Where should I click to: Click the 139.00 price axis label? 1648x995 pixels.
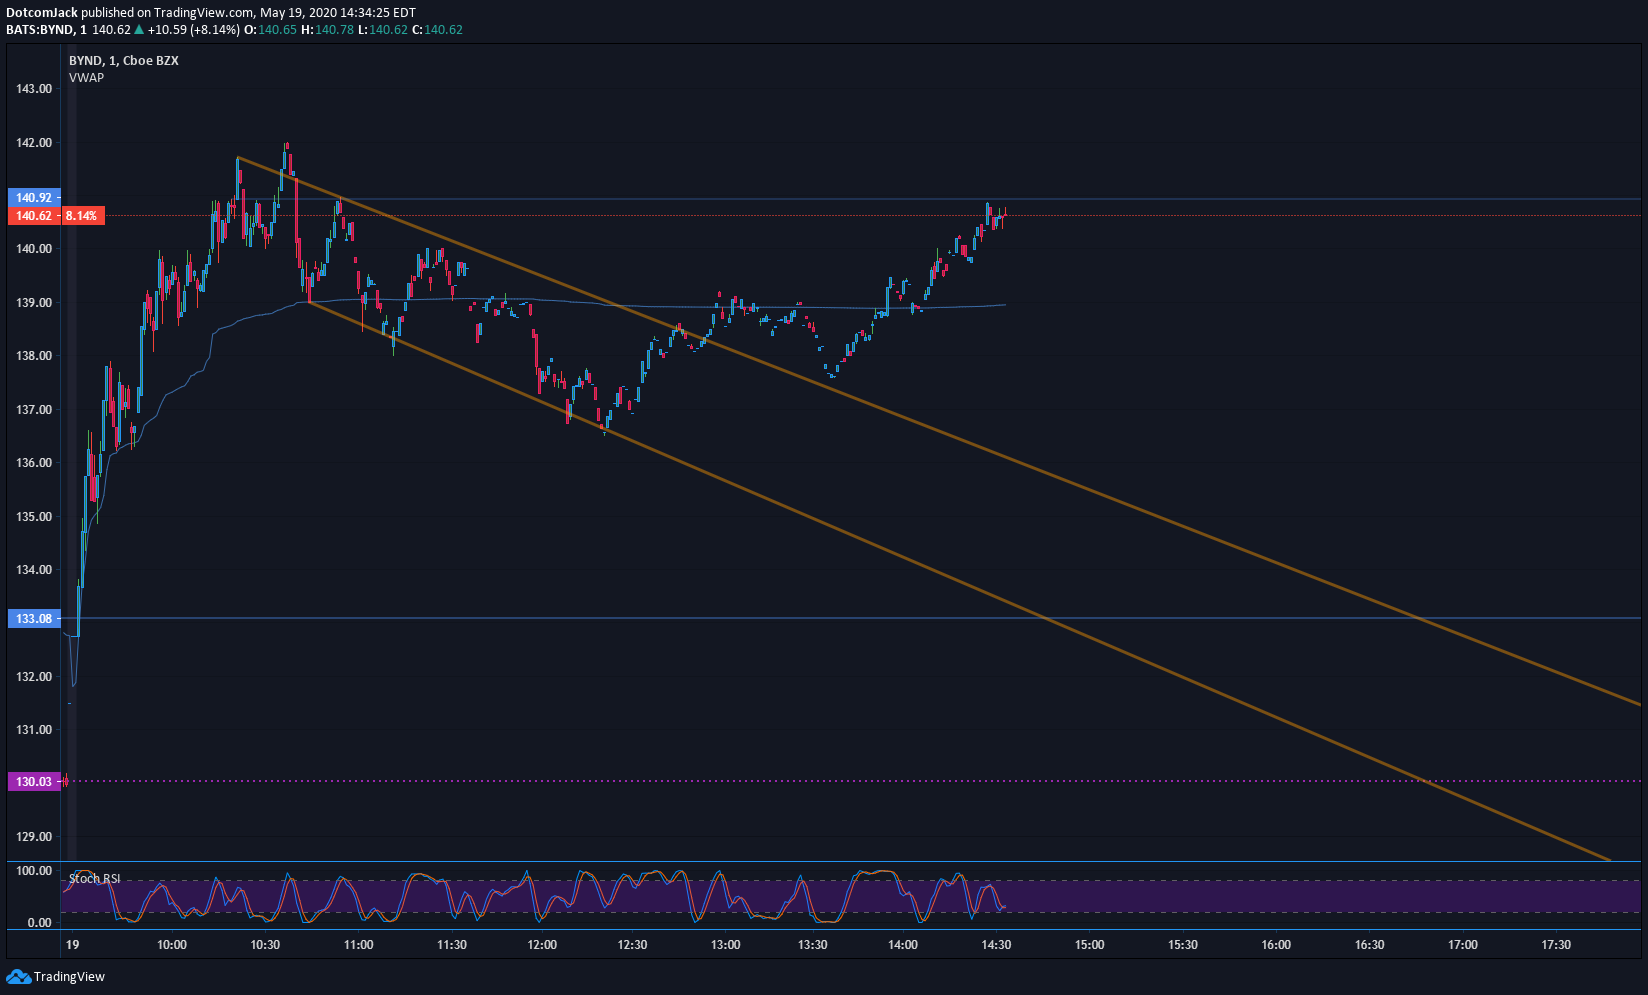tap(34, 303)
